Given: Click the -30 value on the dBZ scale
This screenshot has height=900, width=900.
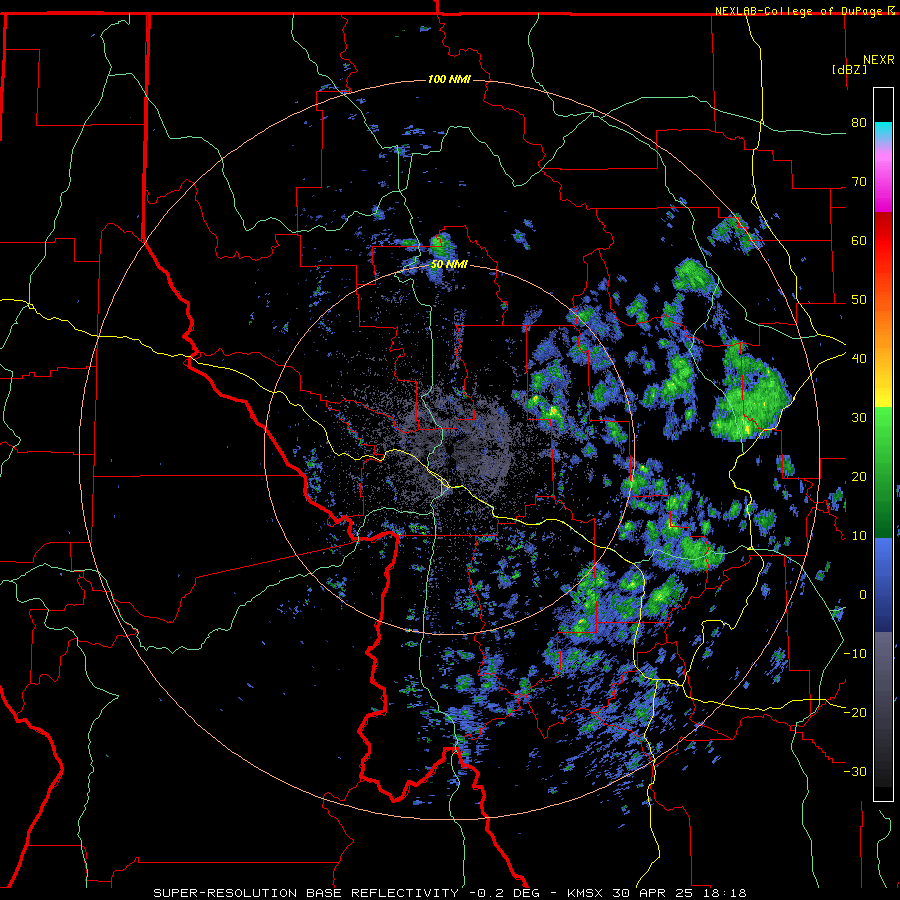Looking at the screenshot, I should (x=855, y=771).
